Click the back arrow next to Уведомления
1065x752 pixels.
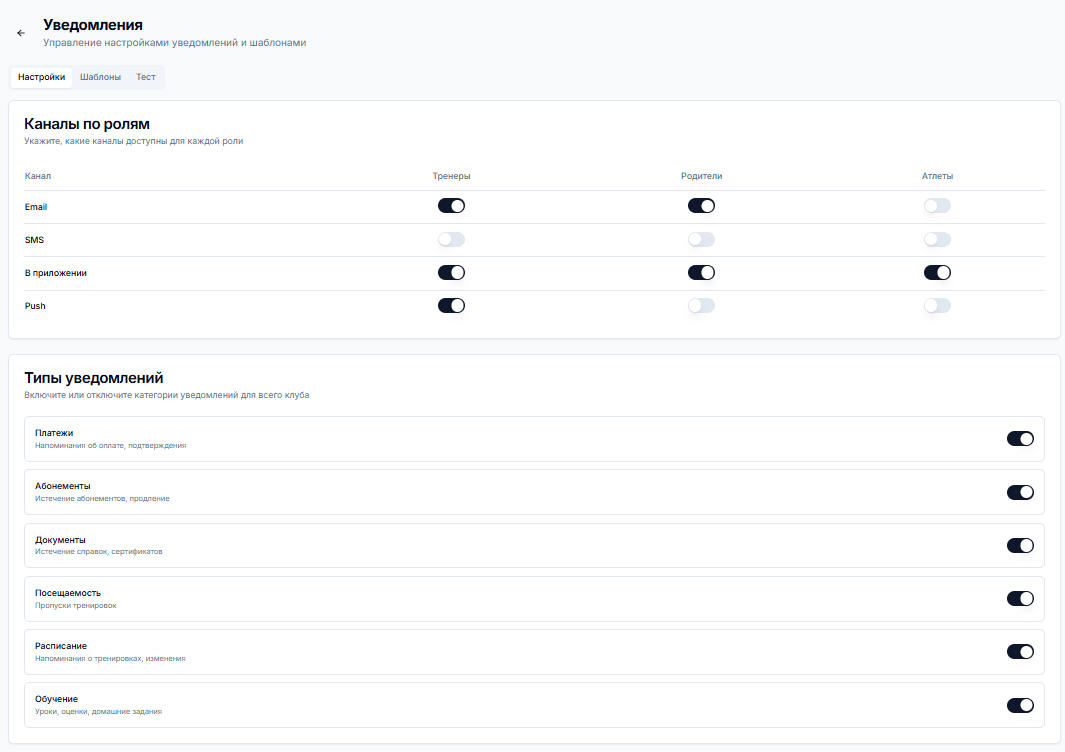tap(21, 33)
